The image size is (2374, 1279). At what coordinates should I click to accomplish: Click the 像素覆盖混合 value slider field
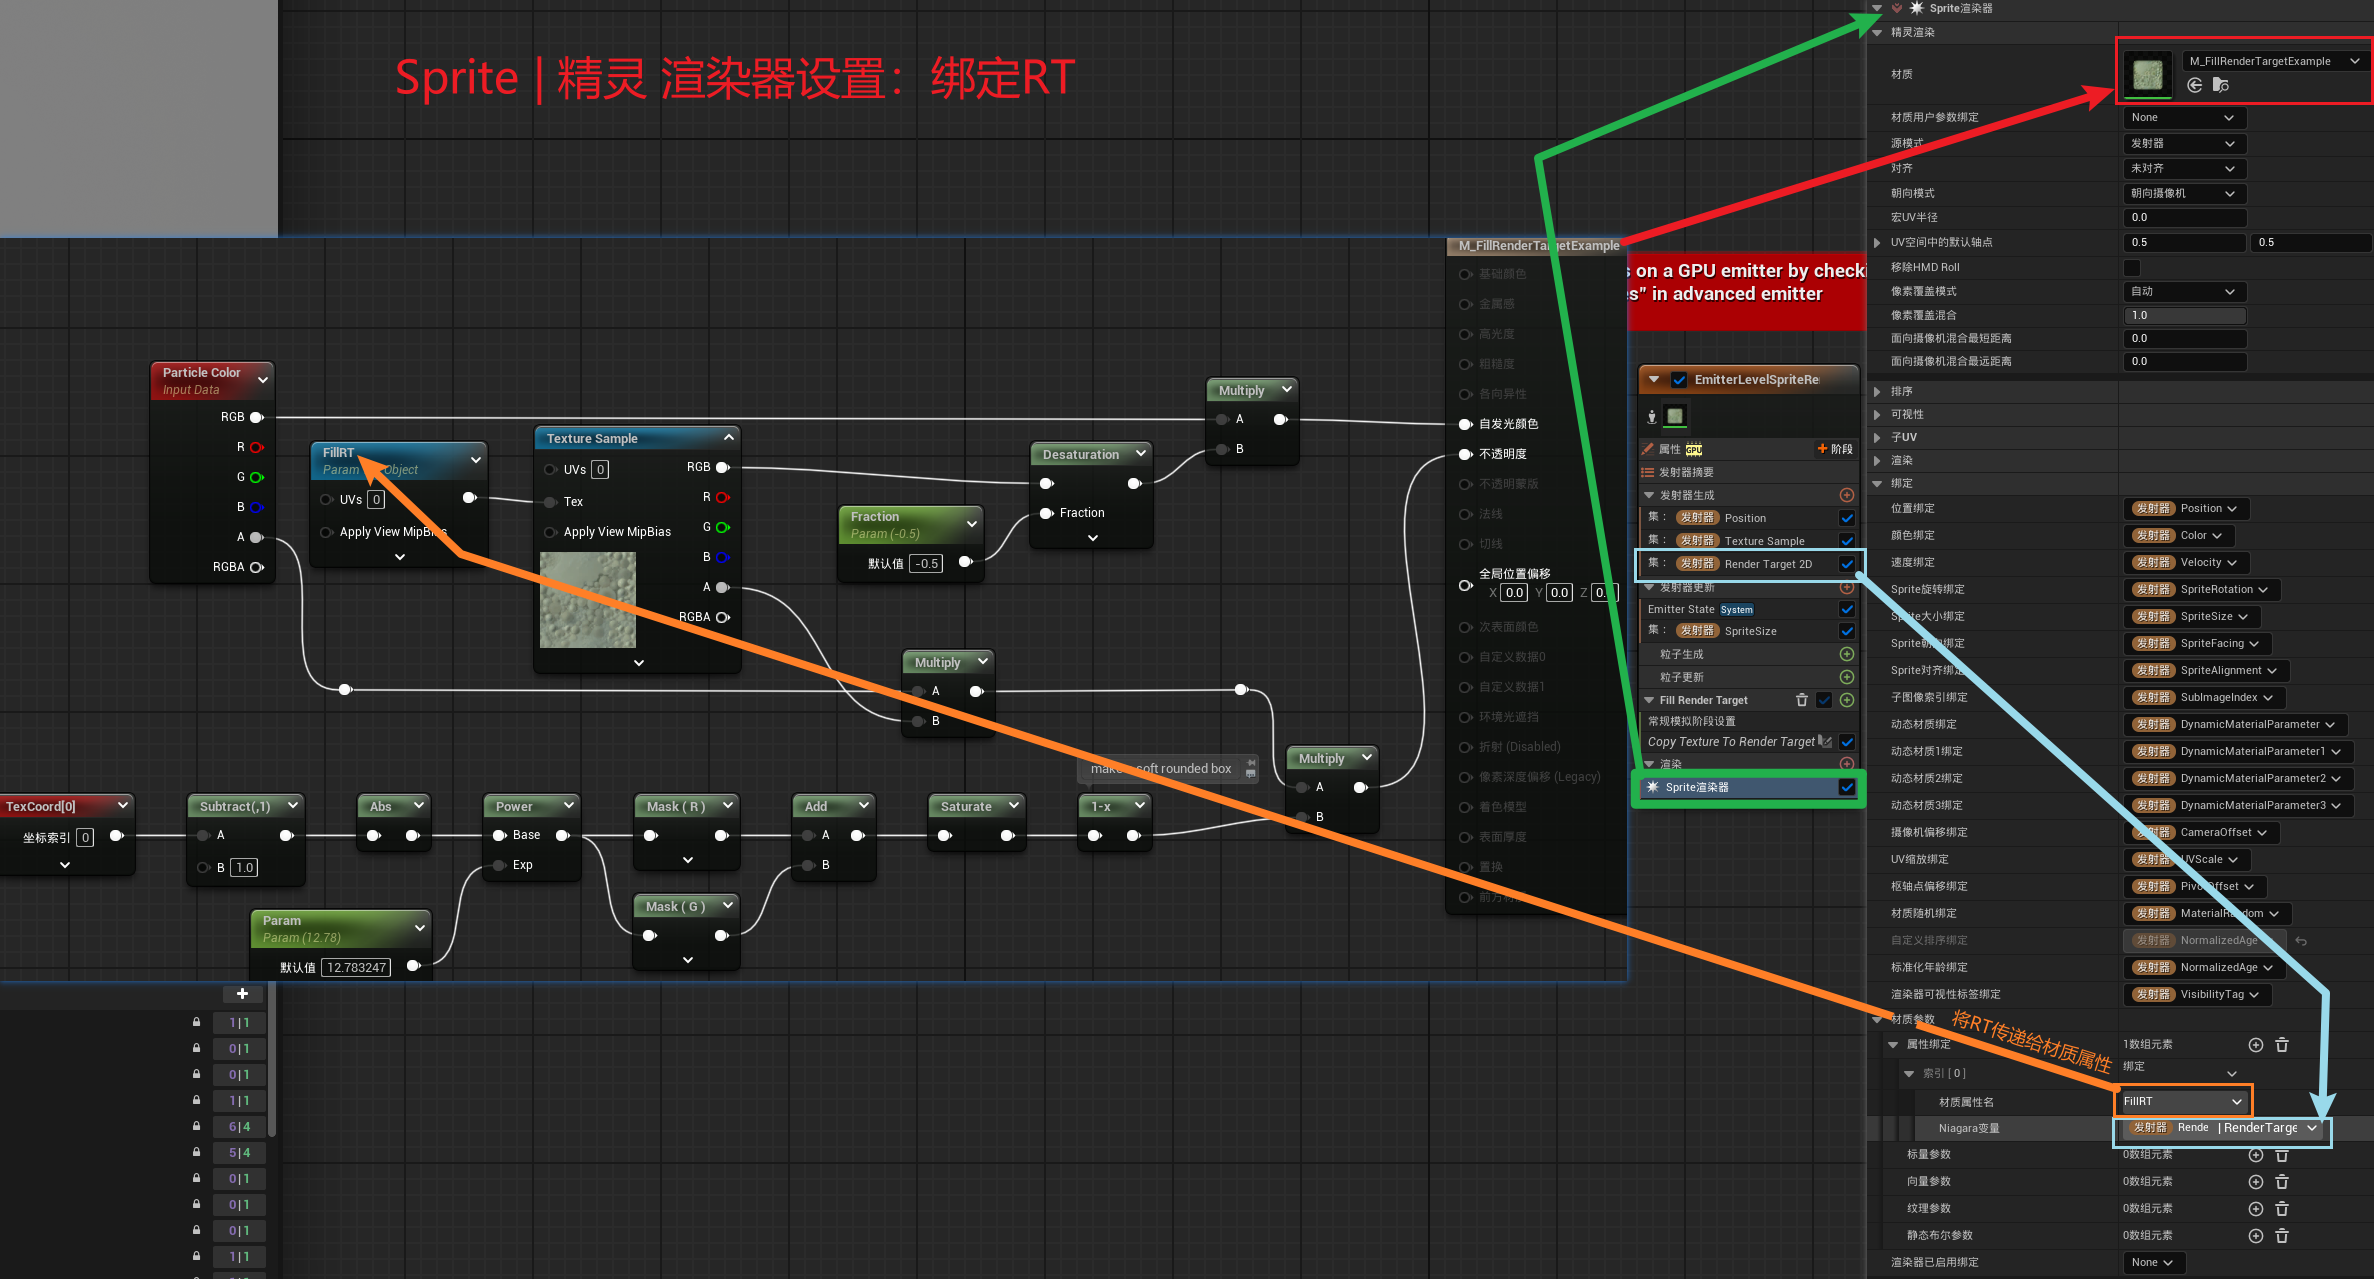(2184, 315)
